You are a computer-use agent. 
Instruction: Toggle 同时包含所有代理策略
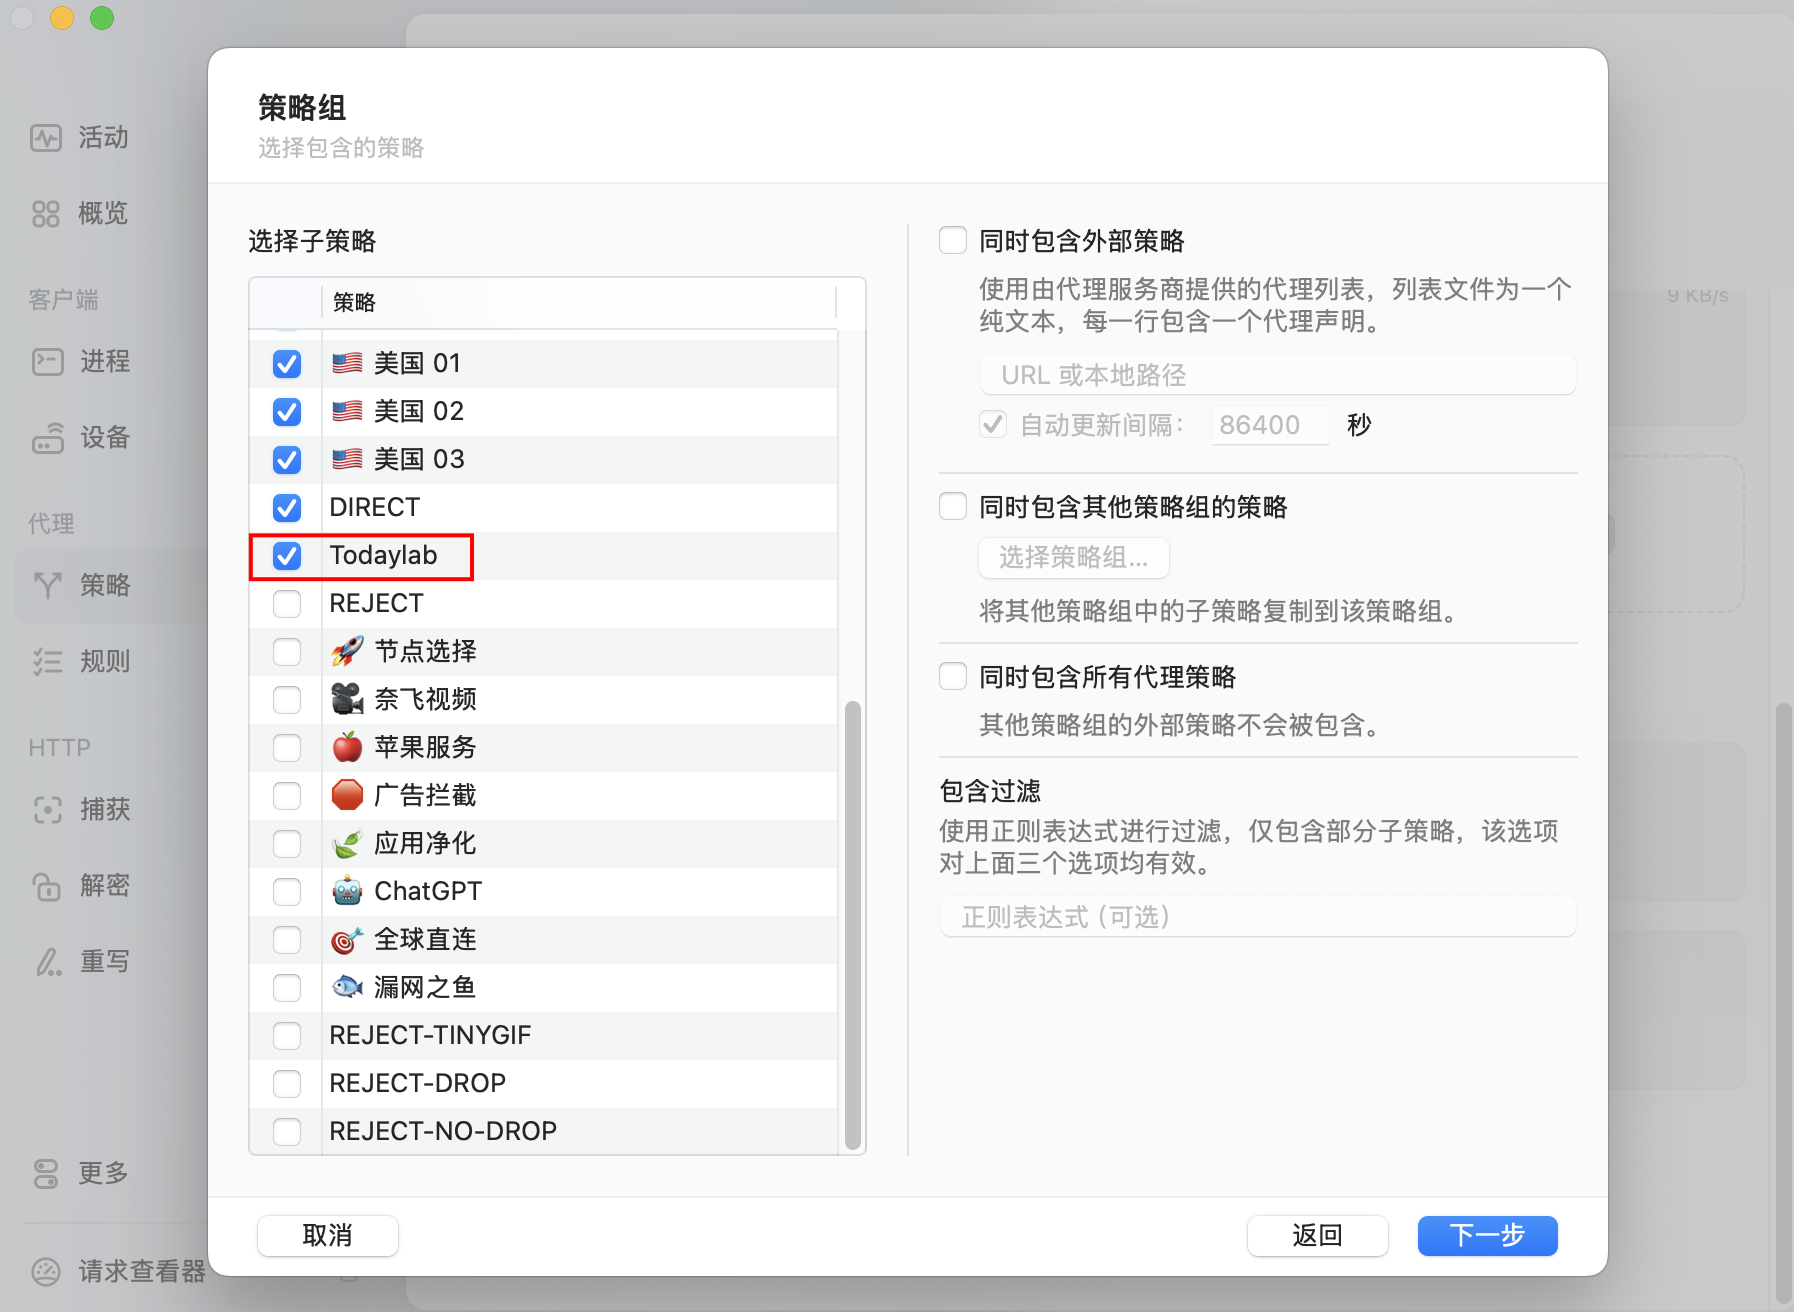[x=952, y=676]
